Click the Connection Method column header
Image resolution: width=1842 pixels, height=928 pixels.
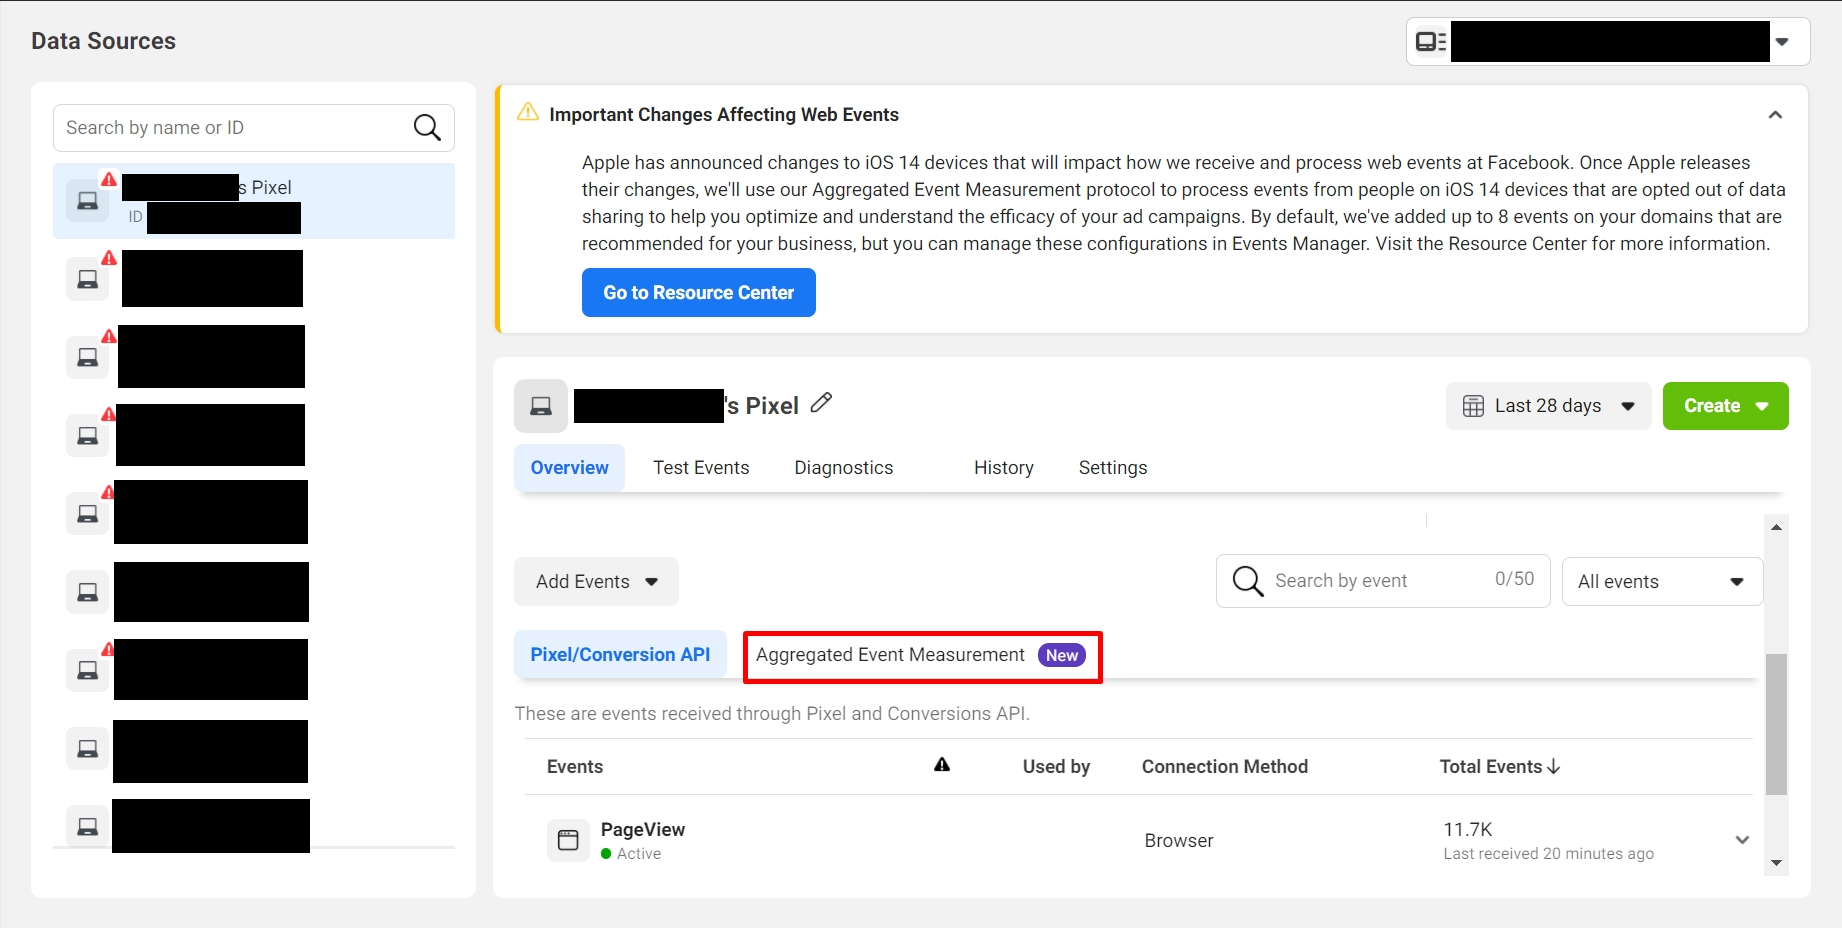pos(1224,767)
